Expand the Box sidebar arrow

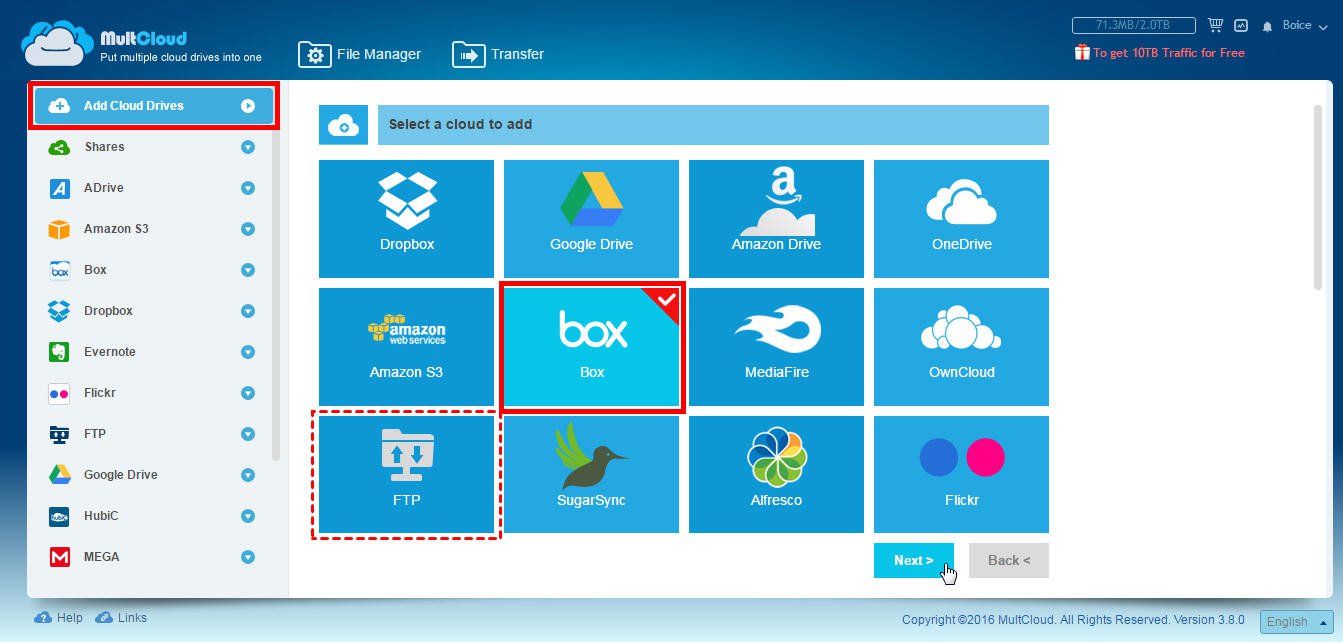coord(248,270)
